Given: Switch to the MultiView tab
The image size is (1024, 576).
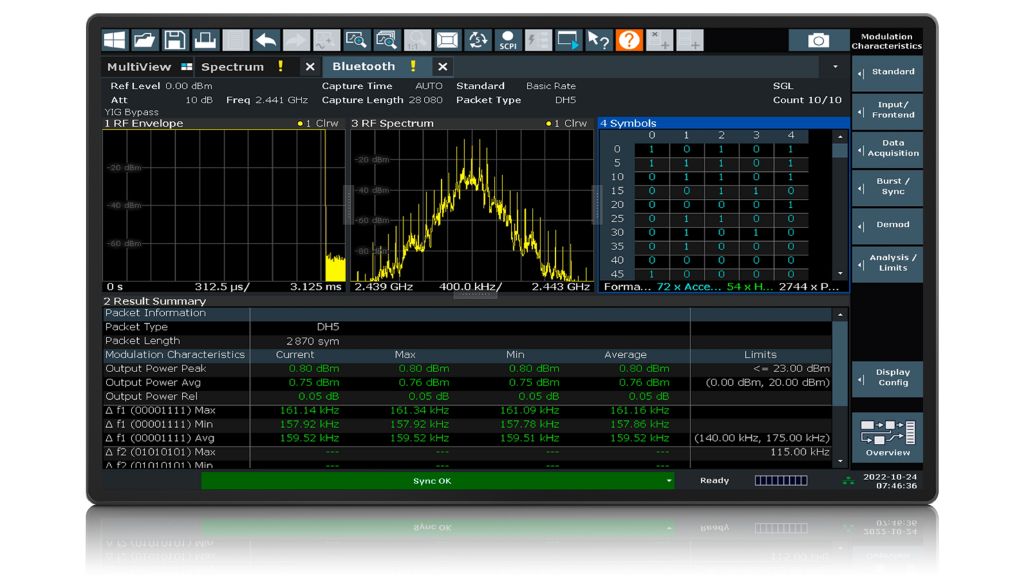Looking at the screenshot, I should tap(139, 67).
